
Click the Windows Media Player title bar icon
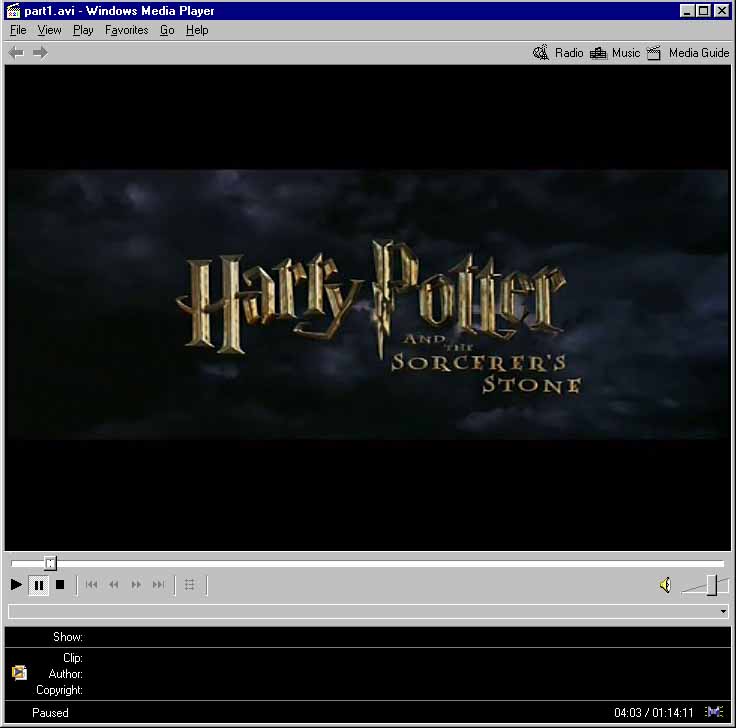point(13,10)
